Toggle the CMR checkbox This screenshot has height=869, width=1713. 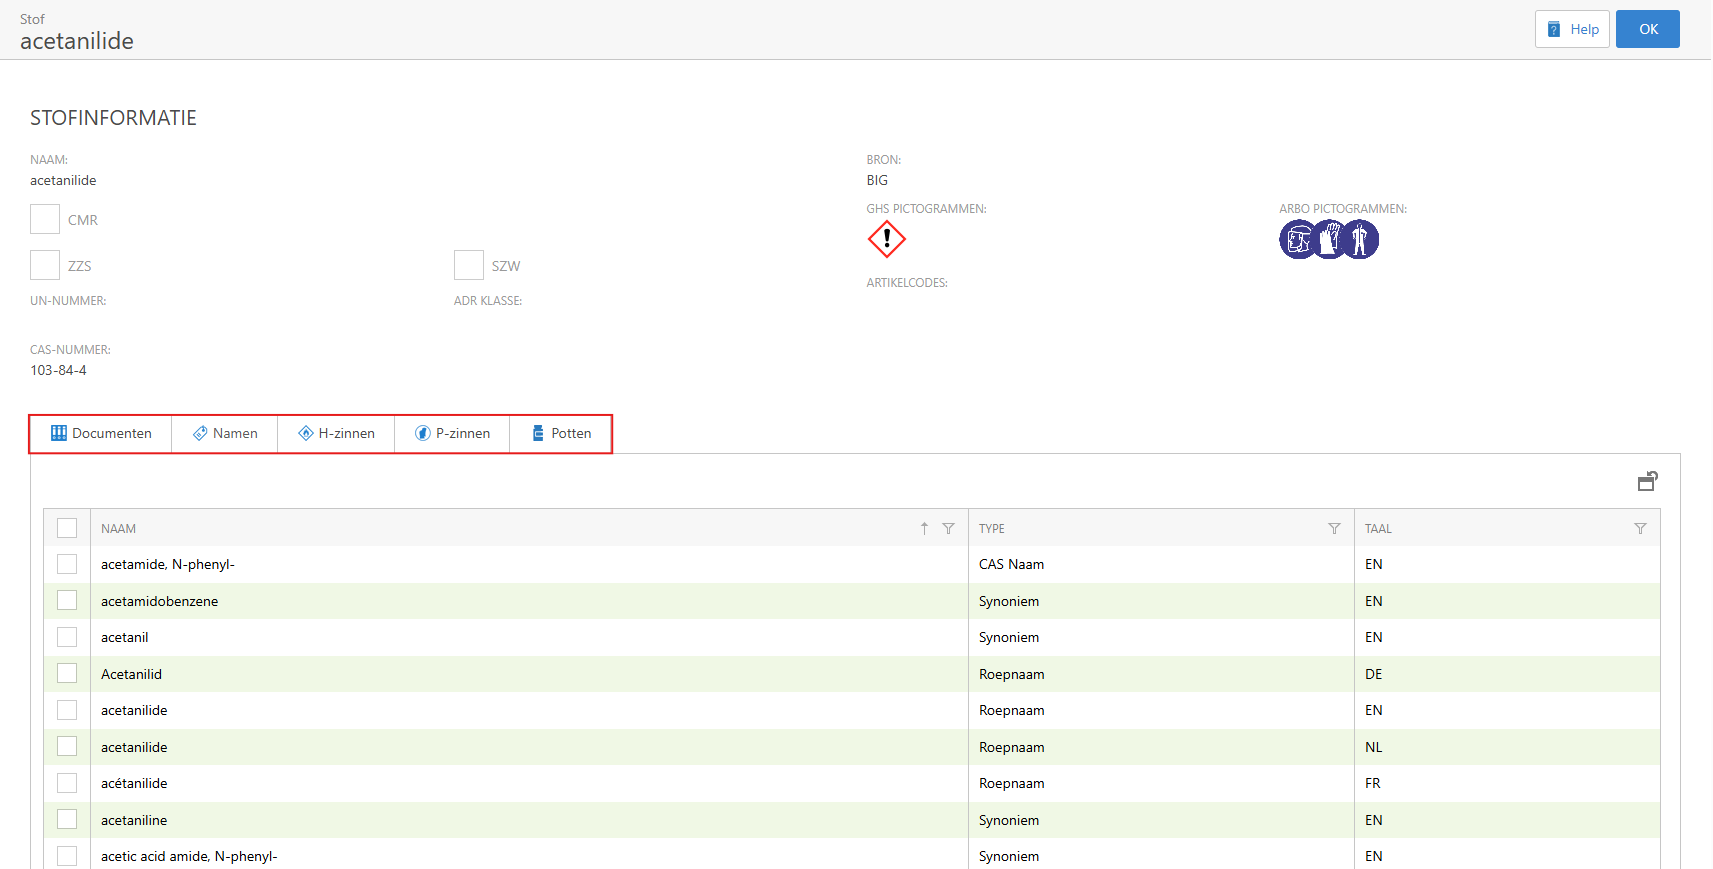45,220
